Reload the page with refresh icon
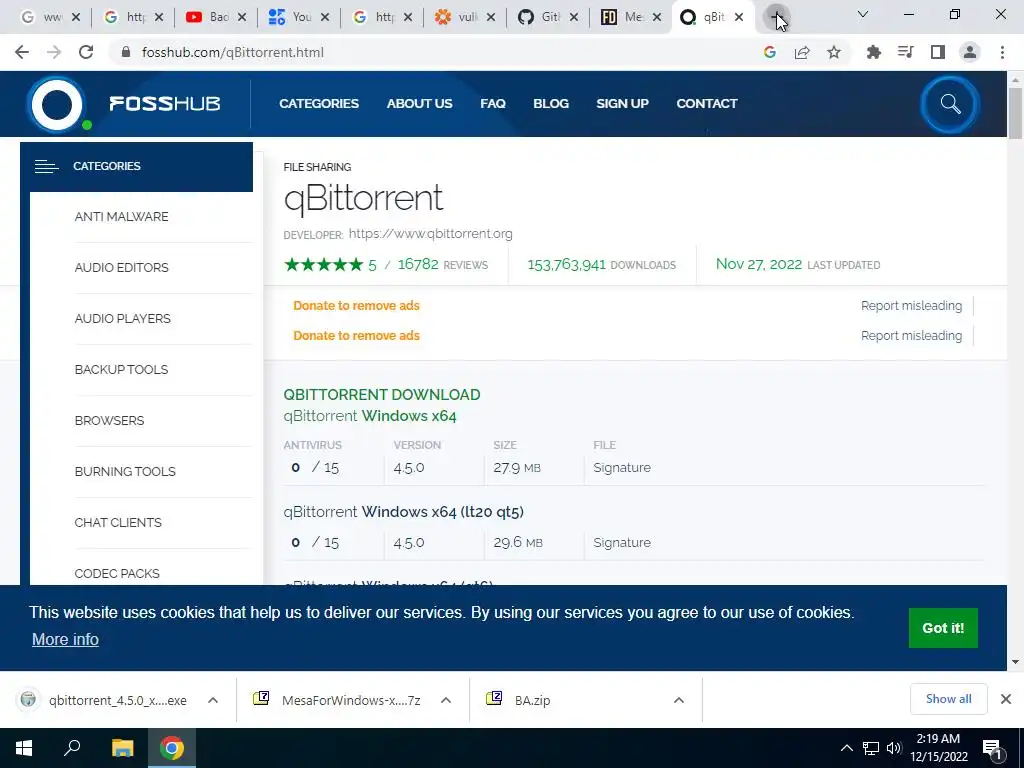1024x768 pixels. pyautogui.click(x=86, y=52)
